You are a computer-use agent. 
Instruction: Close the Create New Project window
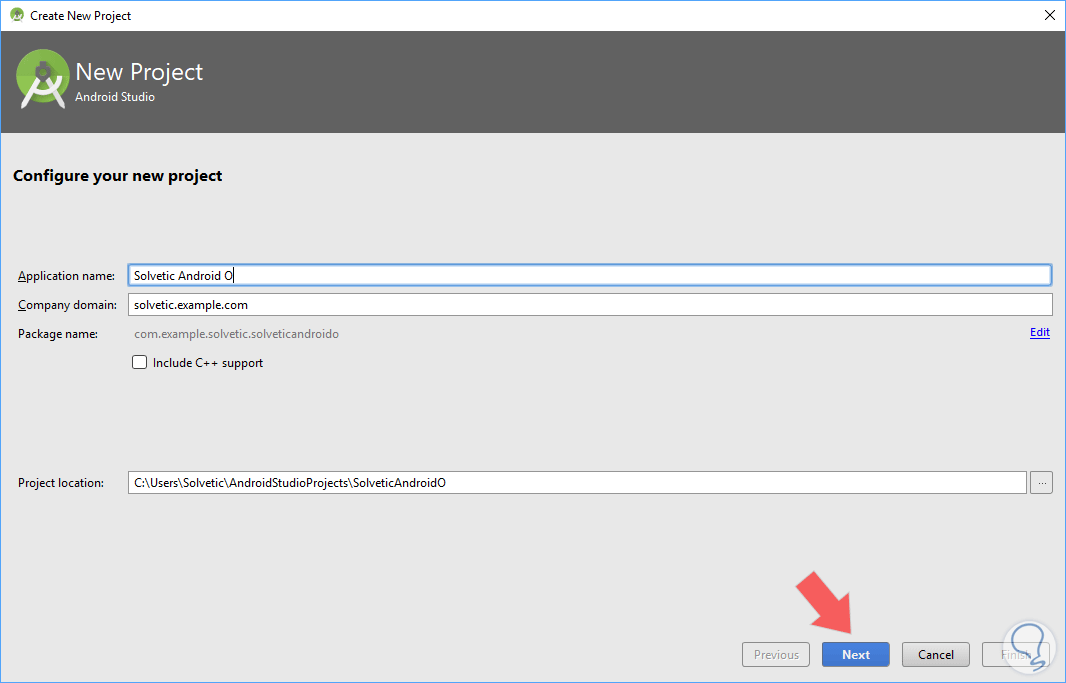(x=1049, y=15)
